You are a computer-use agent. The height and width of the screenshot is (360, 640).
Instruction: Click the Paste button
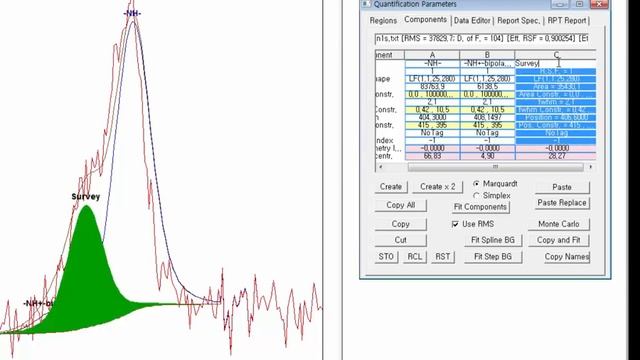click(562, 187)
